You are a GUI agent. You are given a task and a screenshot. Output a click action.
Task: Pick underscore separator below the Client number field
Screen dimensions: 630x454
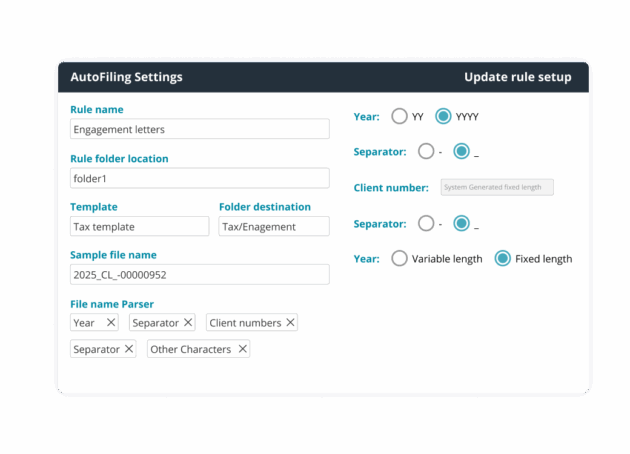[x=461, y=223]
